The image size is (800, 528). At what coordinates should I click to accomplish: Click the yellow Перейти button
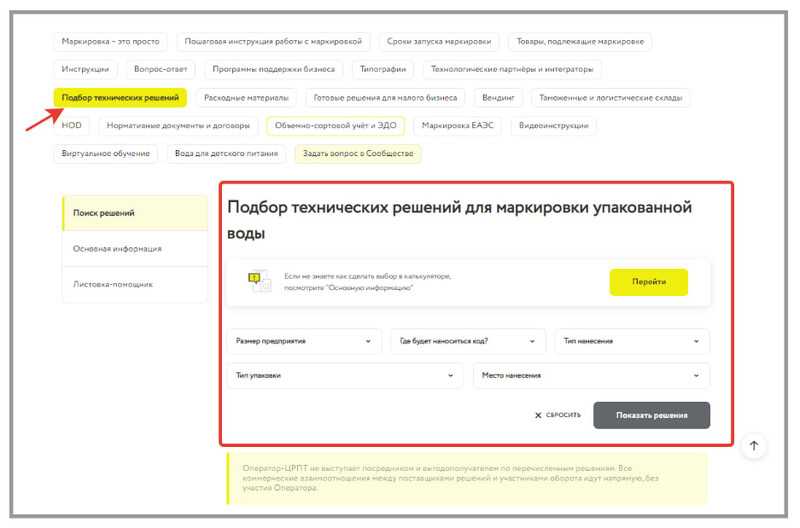click(648, 282)
